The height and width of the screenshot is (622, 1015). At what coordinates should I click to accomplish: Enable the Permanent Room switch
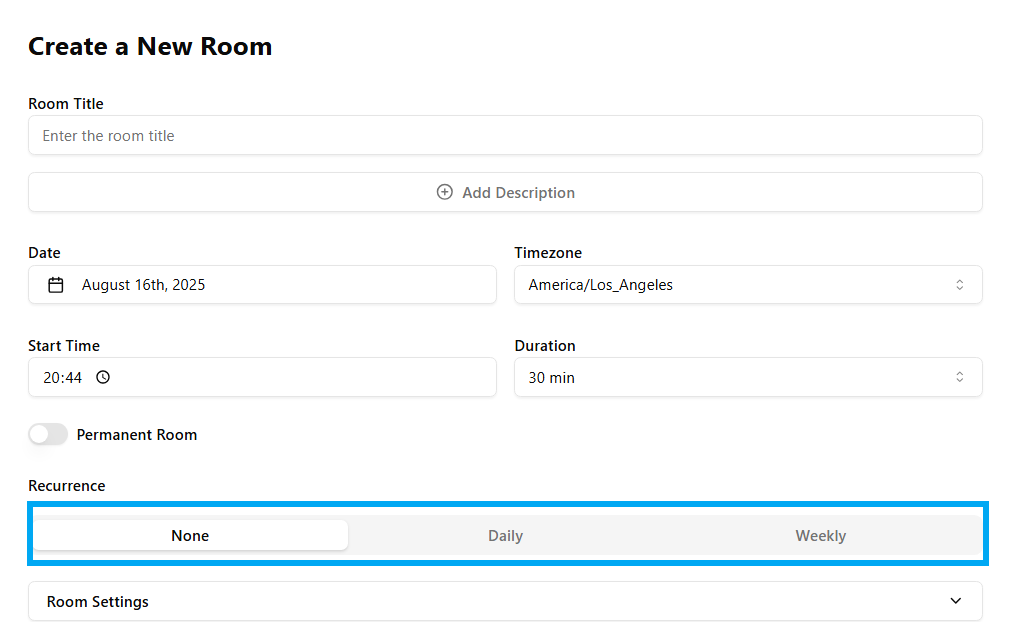coord(48,435)
